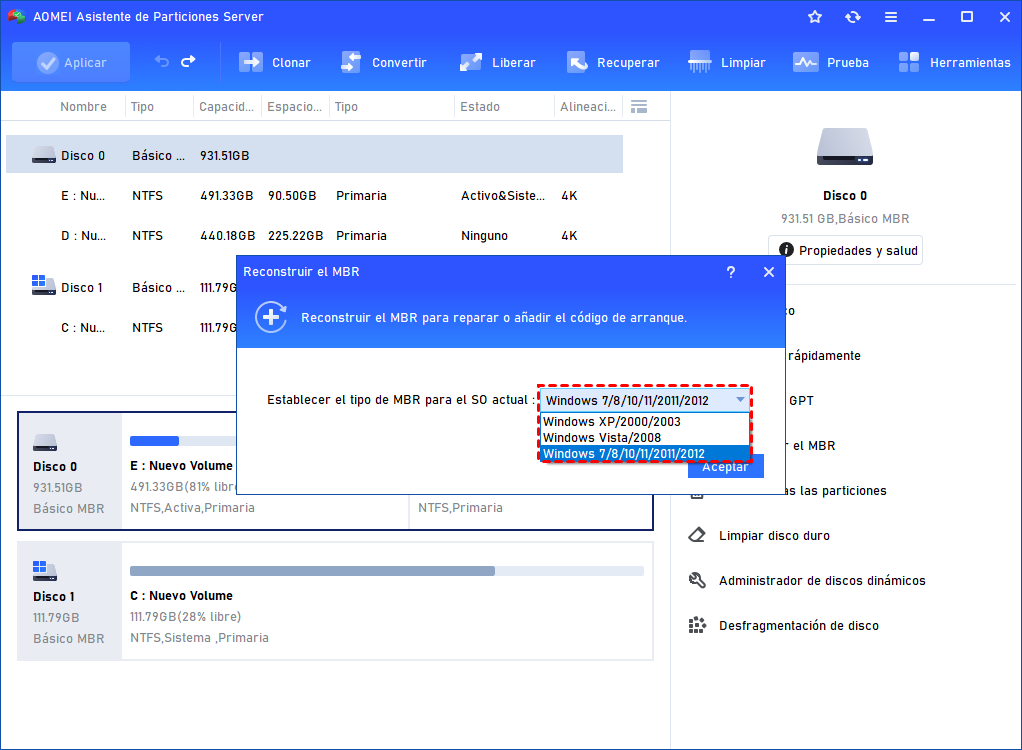Click the eraser icon beside Limpiar disco duro
This screenshot has width=1022, height=750.
click(697, 536)
